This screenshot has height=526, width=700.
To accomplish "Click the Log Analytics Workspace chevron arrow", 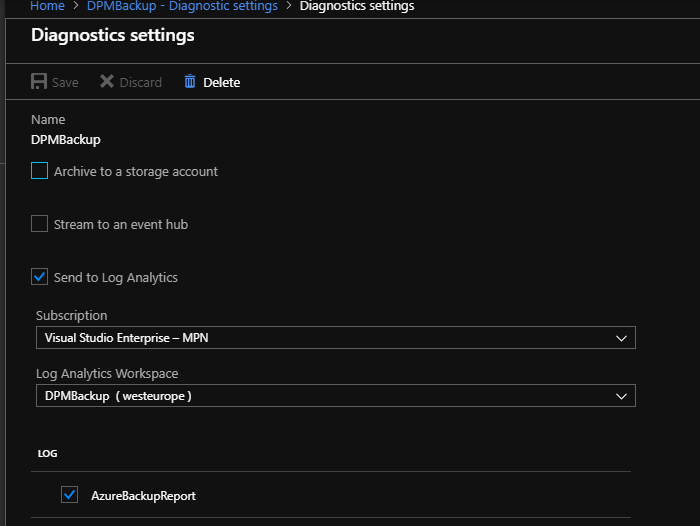I will tap(621, 397).
